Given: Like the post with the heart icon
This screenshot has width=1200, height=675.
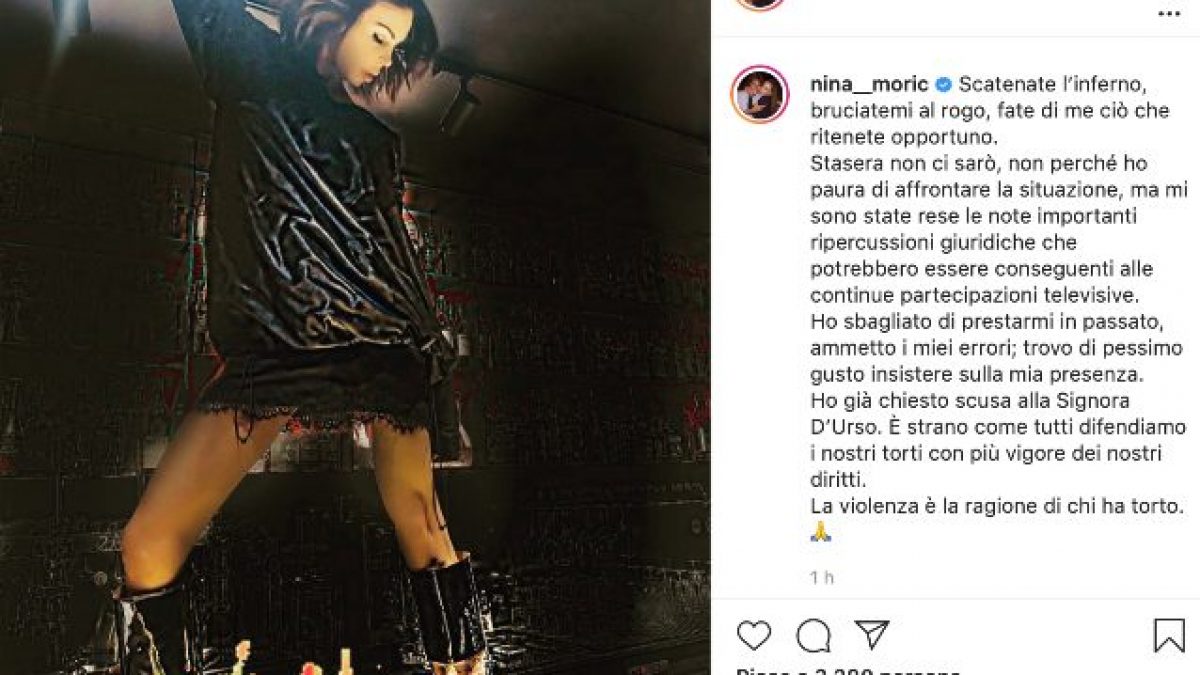Looking at the screenshot, I should pos(754,636).
